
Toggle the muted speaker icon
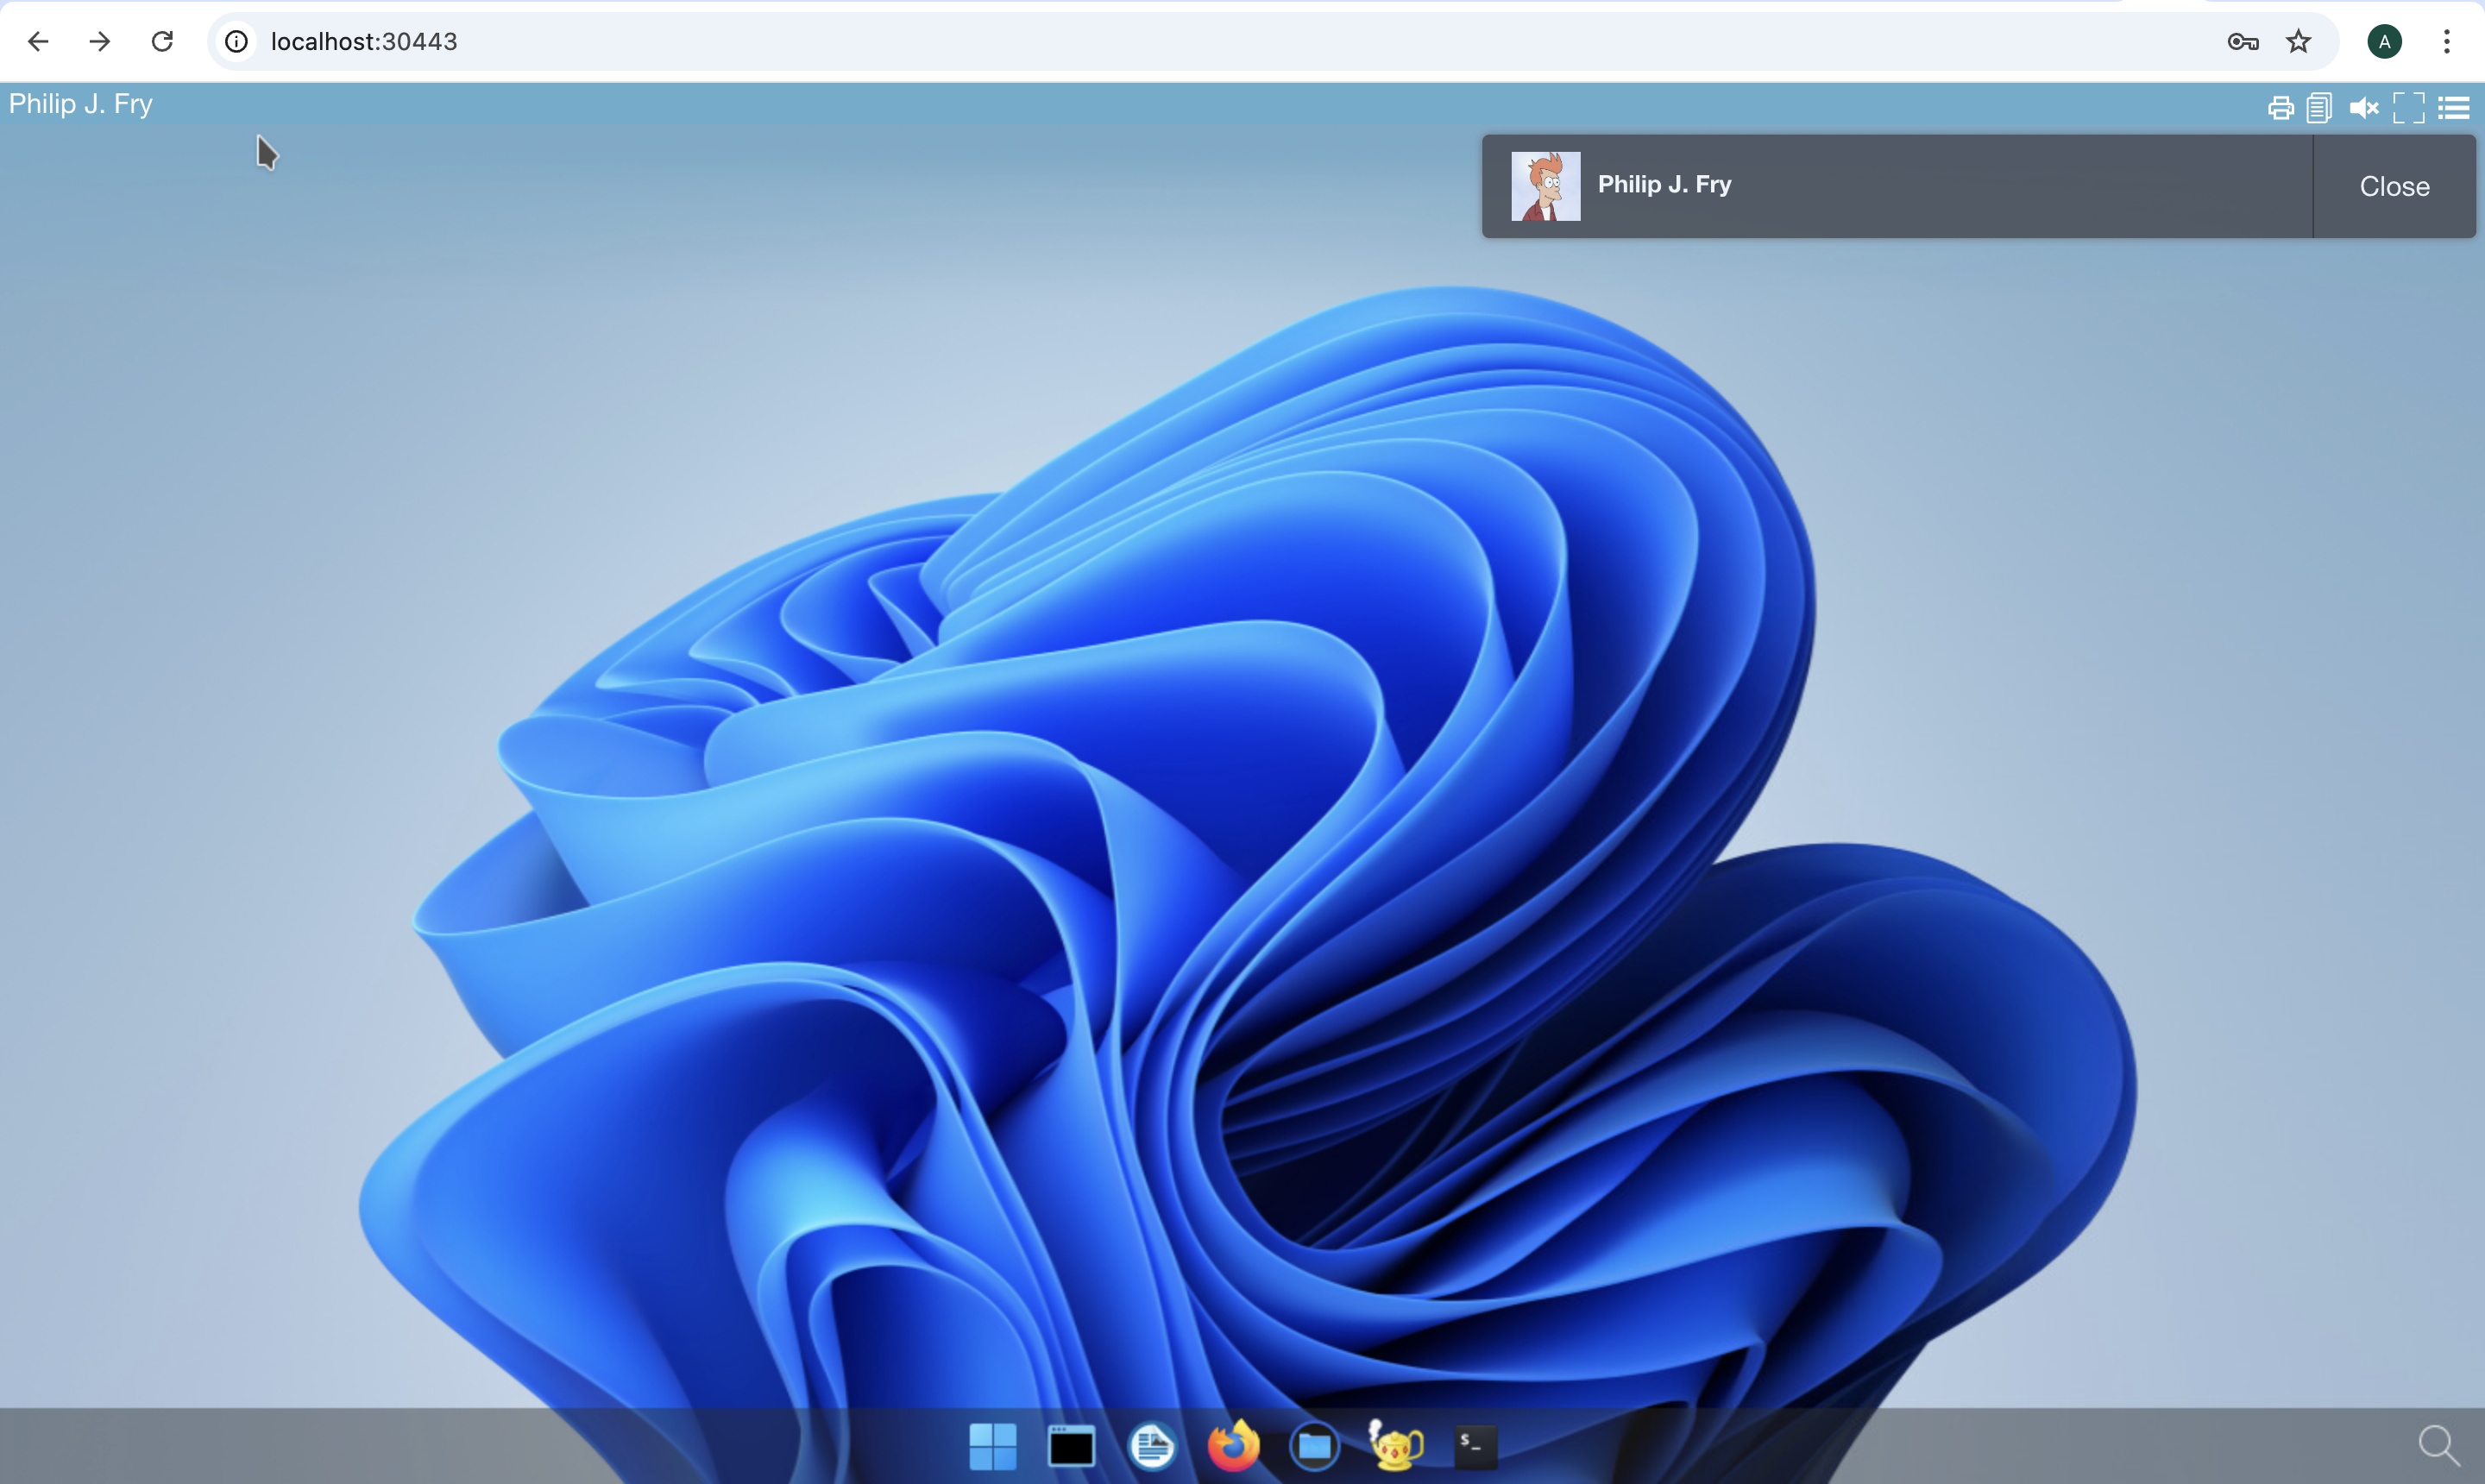coord(2363,108)
